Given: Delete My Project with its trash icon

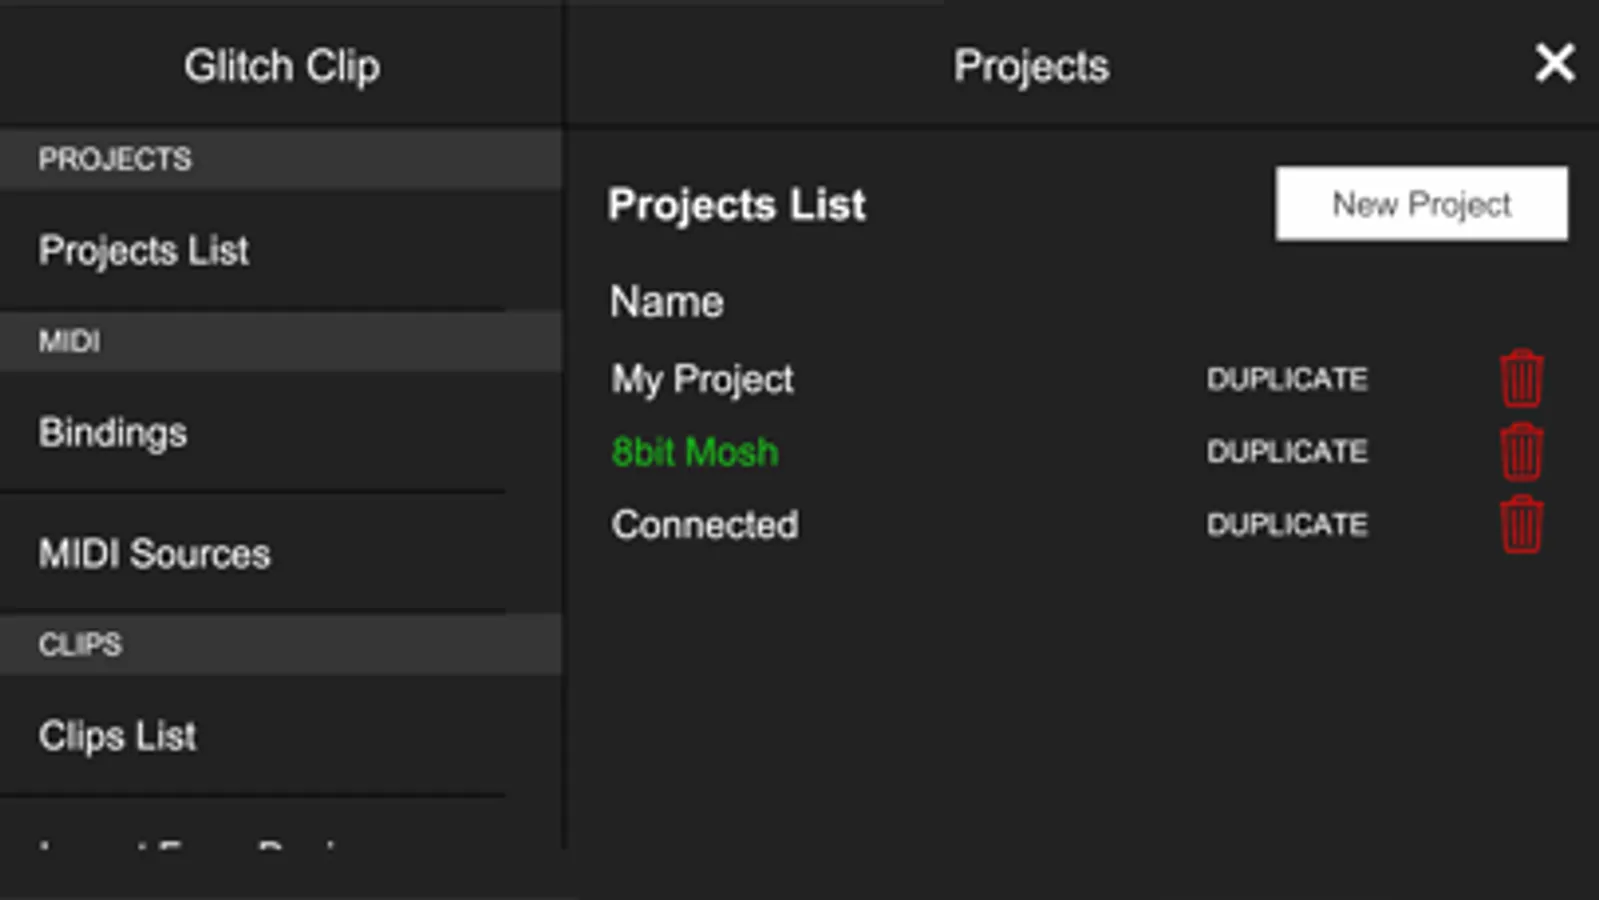Looking at the screenshot, I should pos(1521,379).
